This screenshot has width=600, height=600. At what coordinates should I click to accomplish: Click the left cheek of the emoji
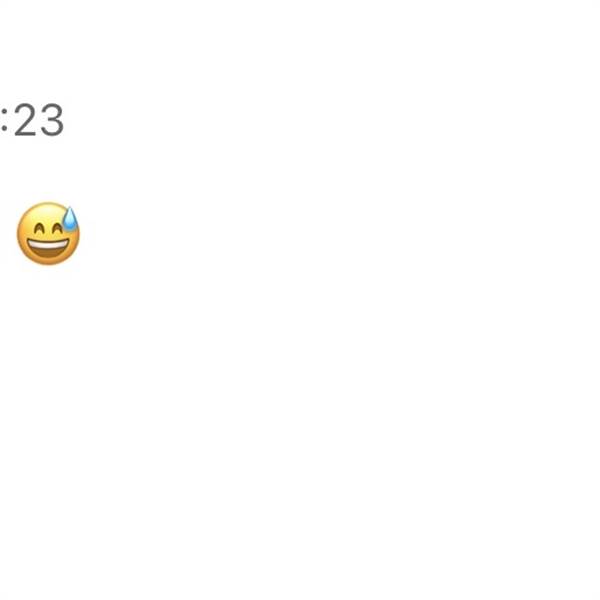tap(24, 239)
